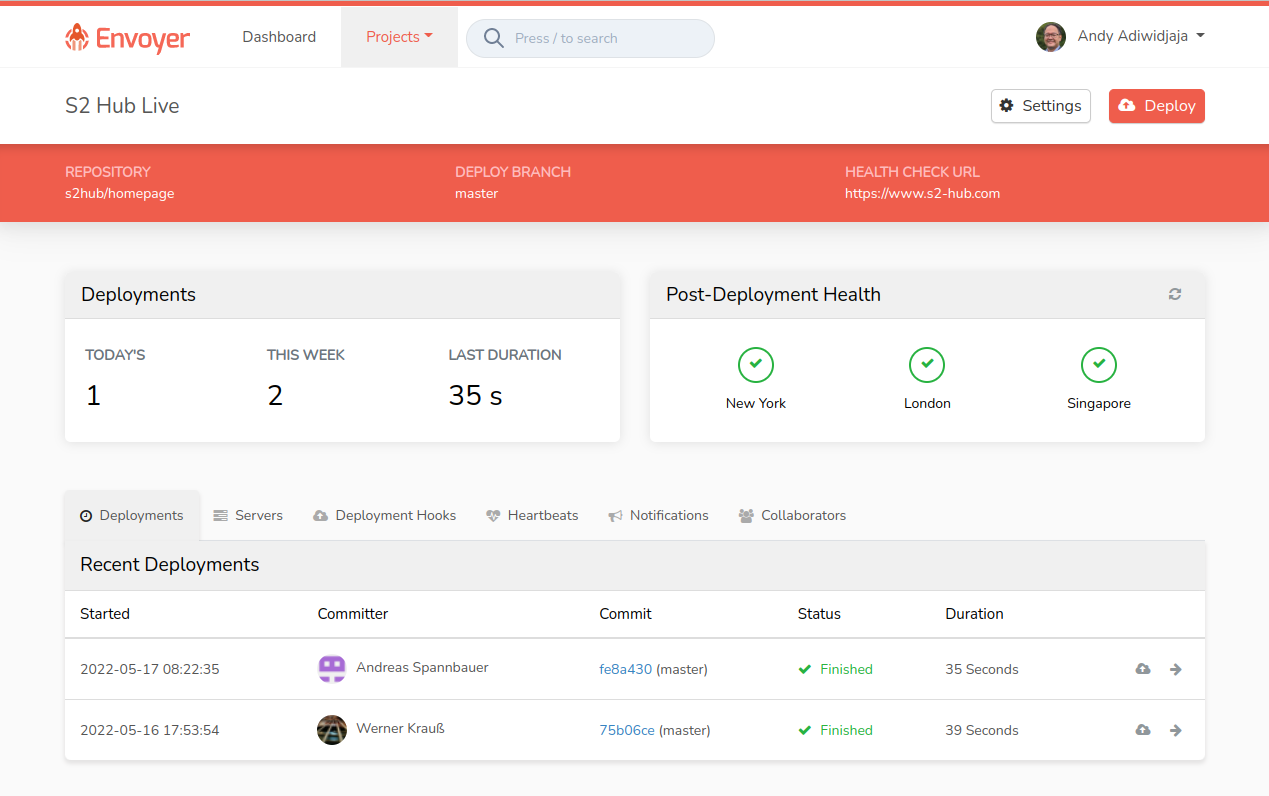Refresh the Post-Deployment Health panel

(x=1175, y=294)
